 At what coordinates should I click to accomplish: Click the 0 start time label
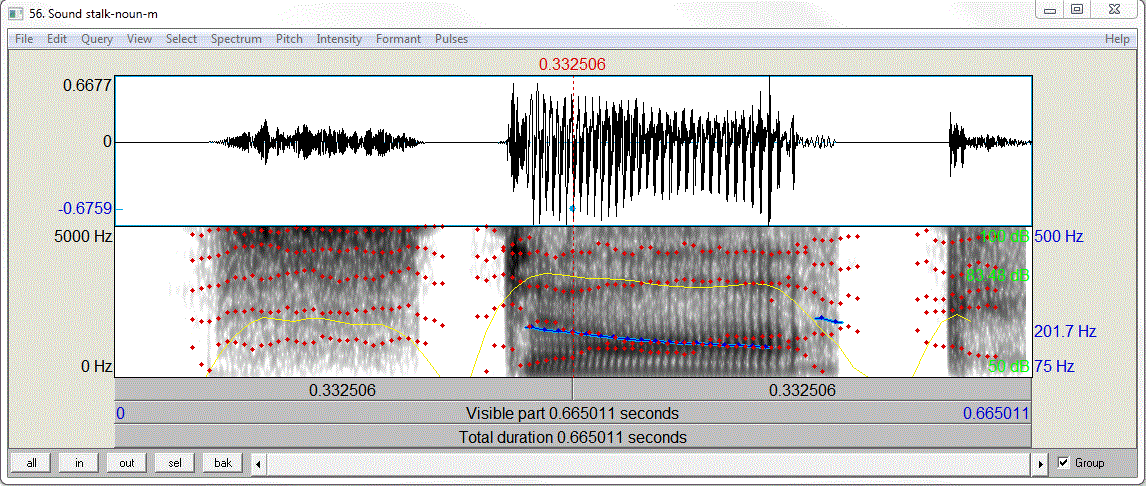[121, 414]
